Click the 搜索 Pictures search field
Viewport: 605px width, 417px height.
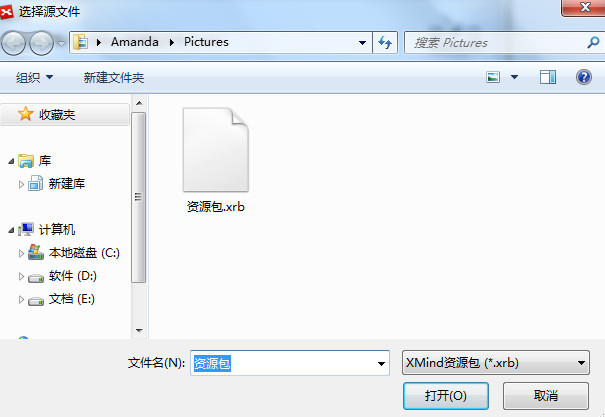click(500, 42)
